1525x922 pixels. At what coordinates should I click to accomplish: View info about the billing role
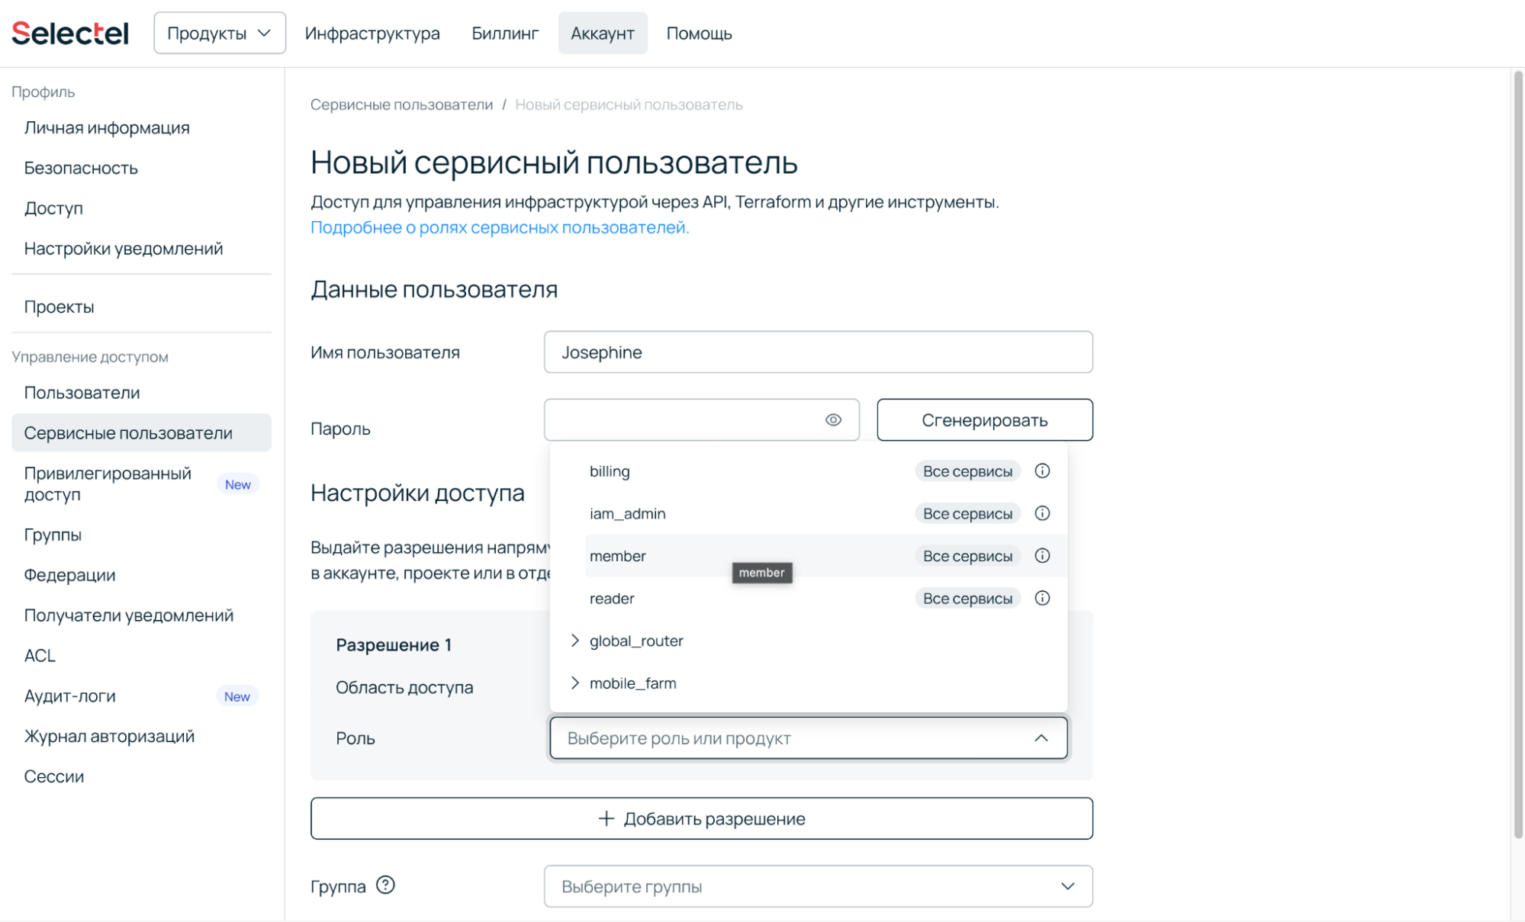1042,471
